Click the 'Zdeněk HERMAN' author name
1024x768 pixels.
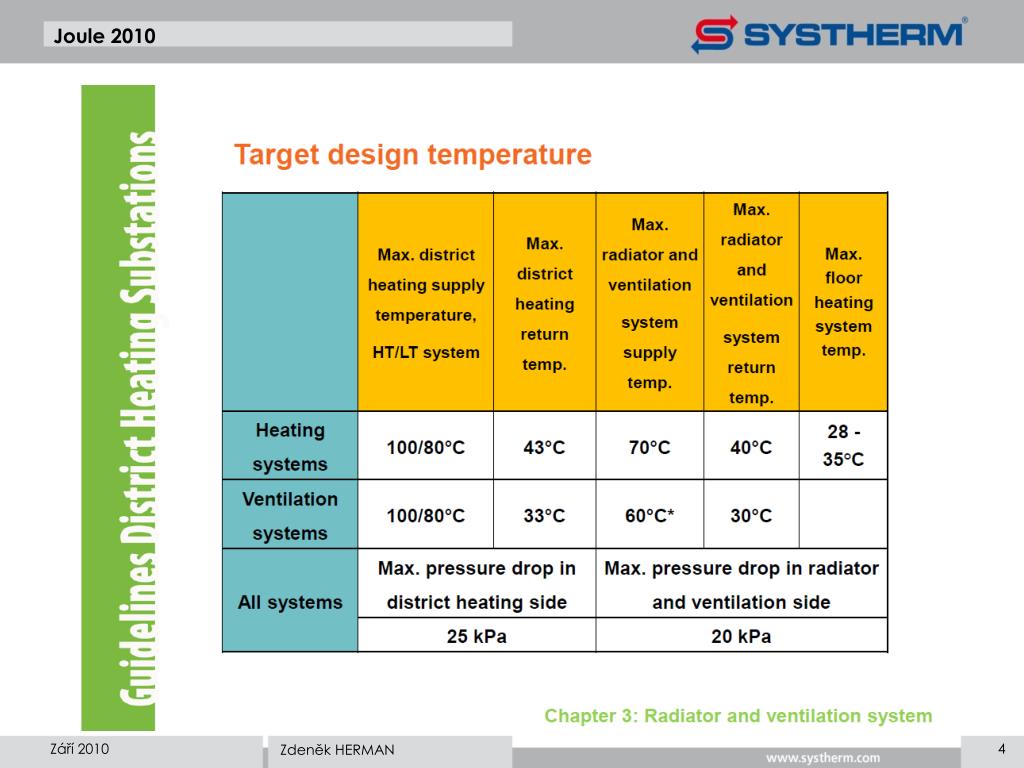coord(337,750)
